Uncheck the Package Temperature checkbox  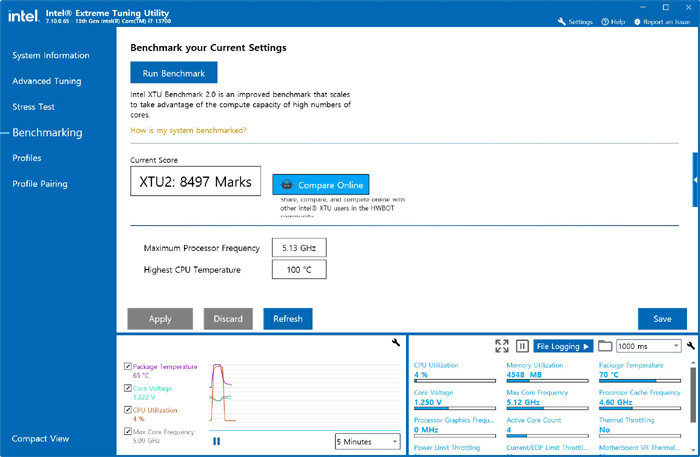[x=128, y=366]
